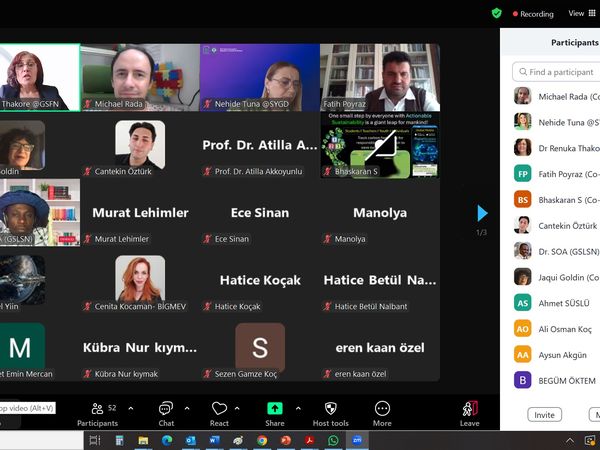Go to next gallery page arrow
This screenshot has height=450, width=600.
[x=482, y=213]
